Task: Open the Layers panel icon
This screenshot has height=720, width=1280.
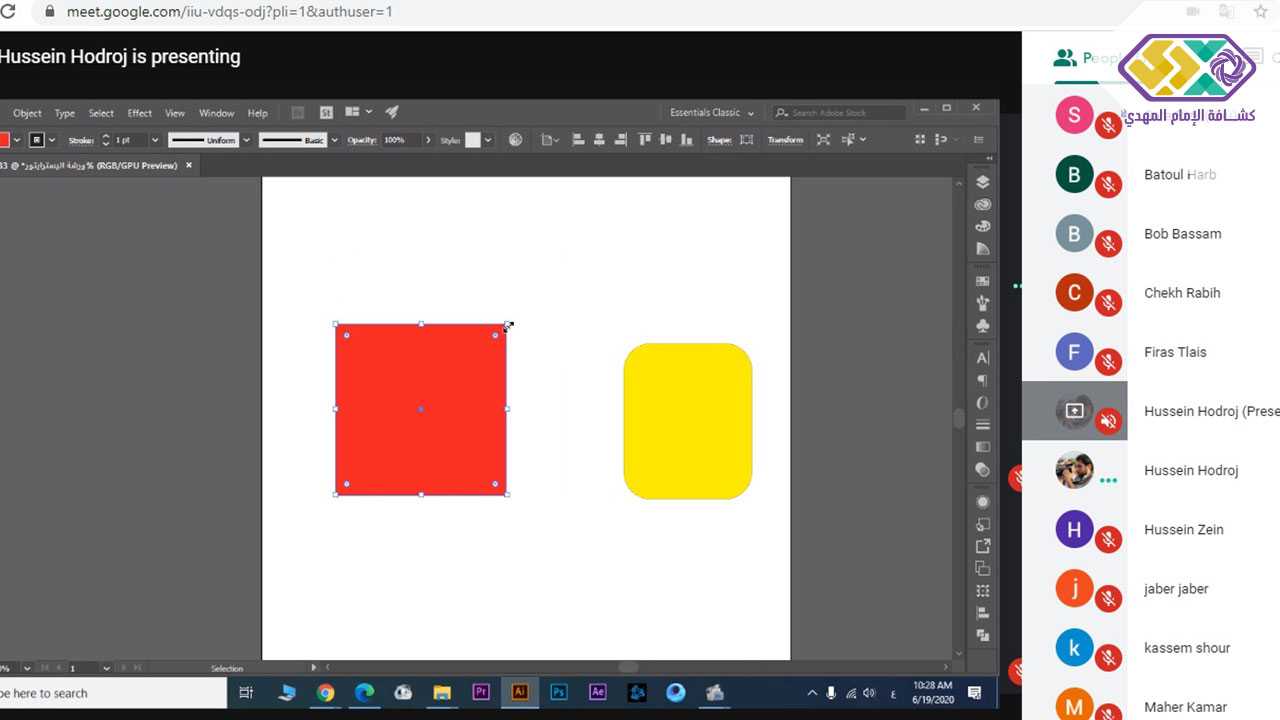Action: (x=982, y=182)
